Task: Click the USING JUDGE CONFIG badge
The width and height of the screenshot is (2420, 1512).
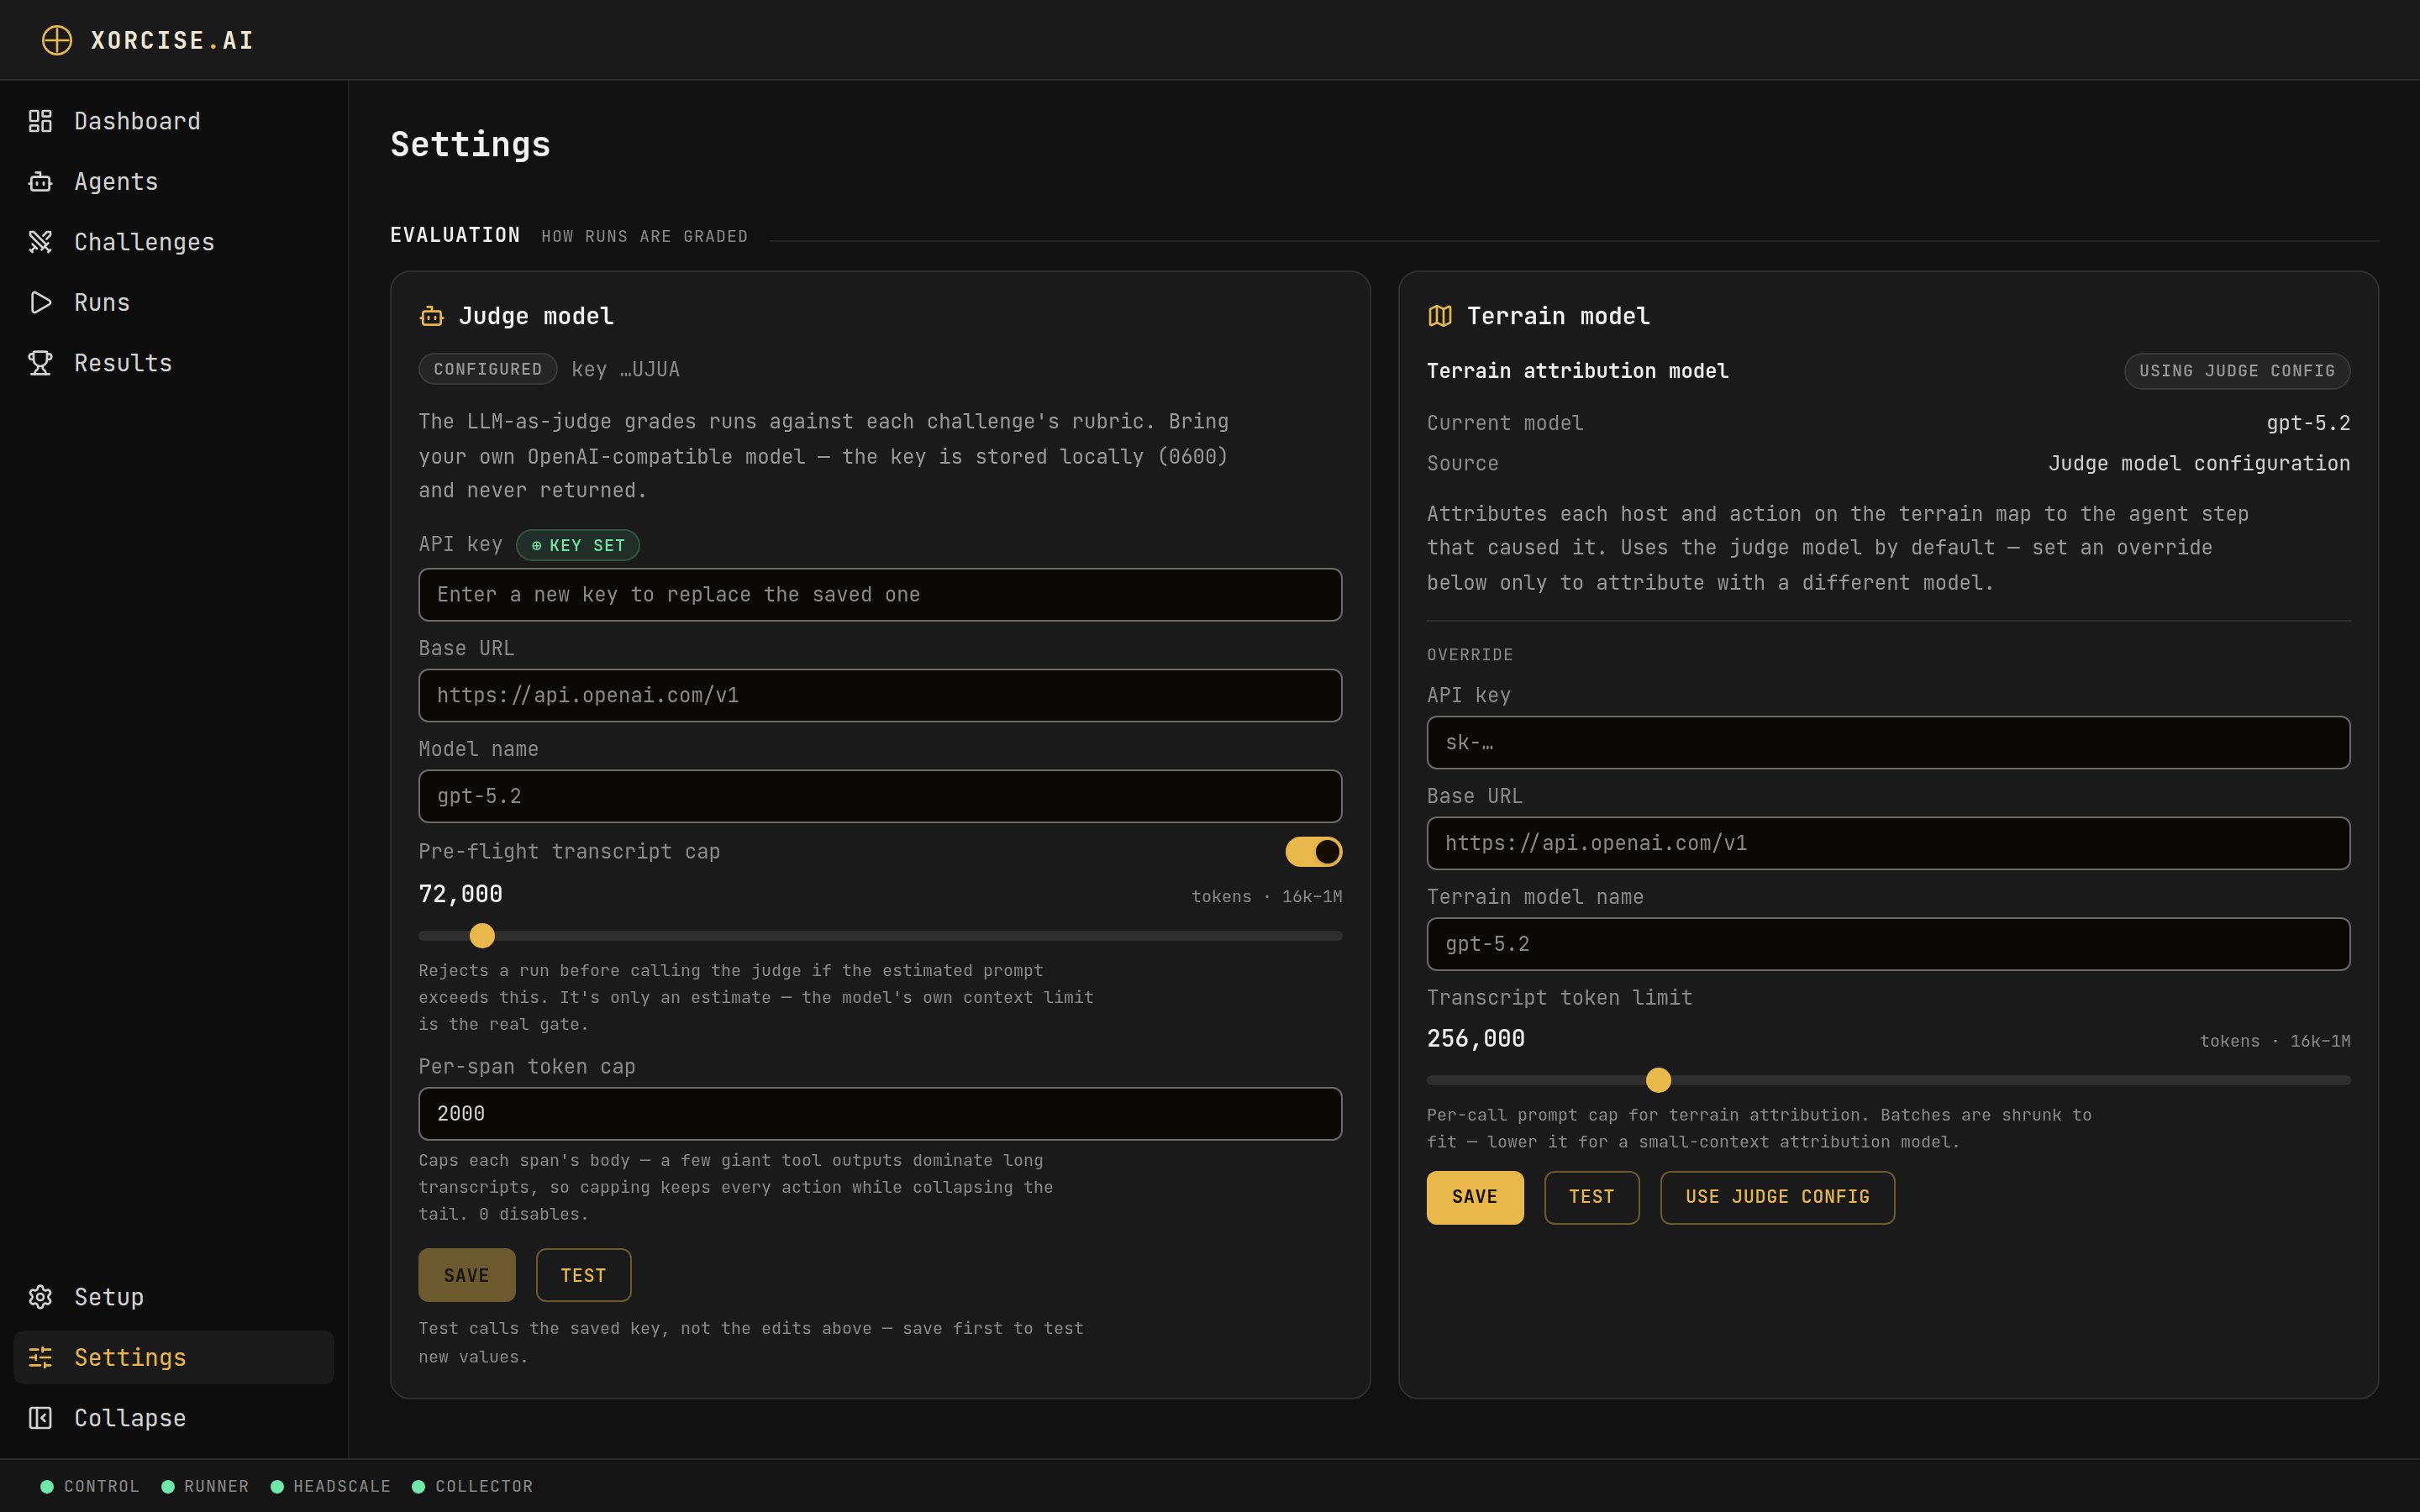Action: [x=2237, y=371]
